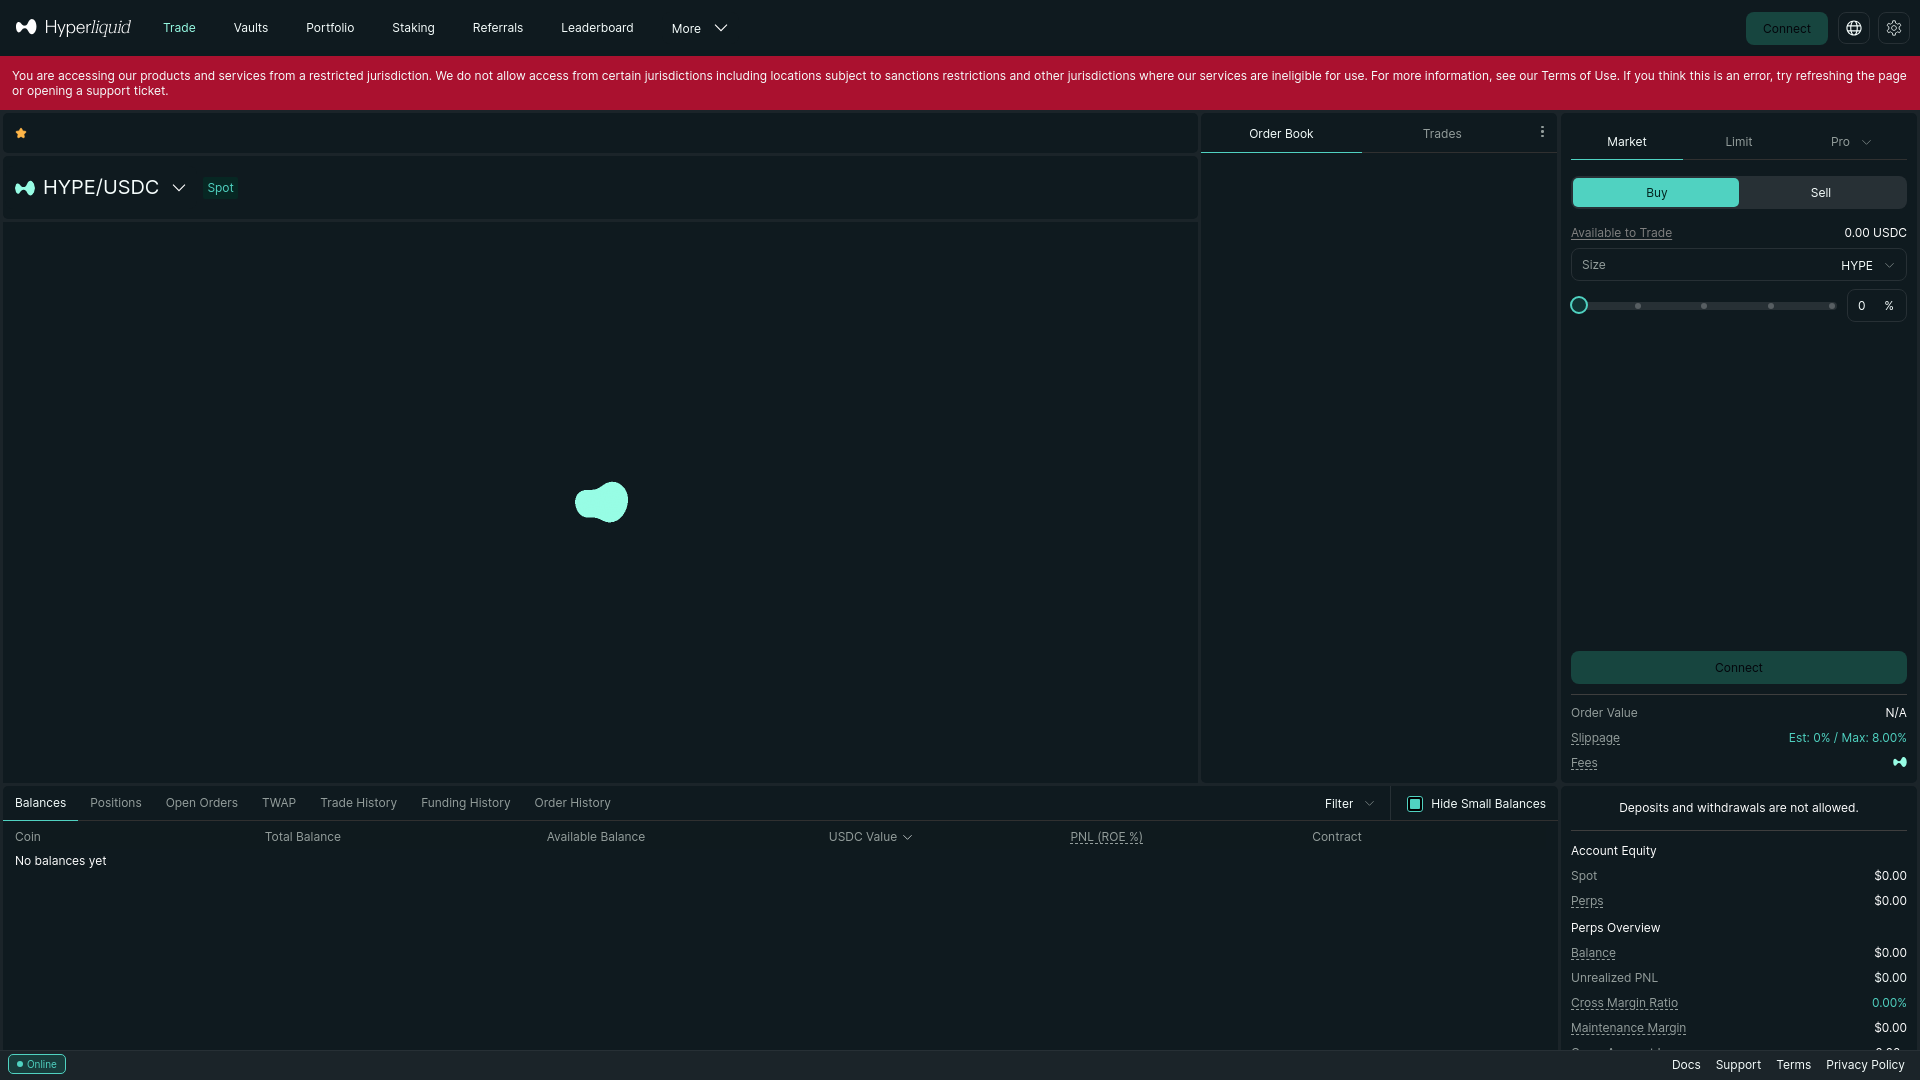Click the Available to Trade label
The image size is (1920, 1080).
1621,233
